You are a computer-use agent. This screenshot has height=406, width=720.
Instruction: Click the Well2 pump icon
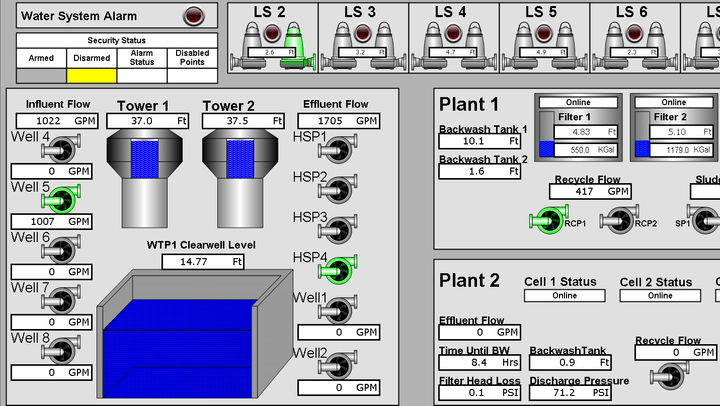338,365
